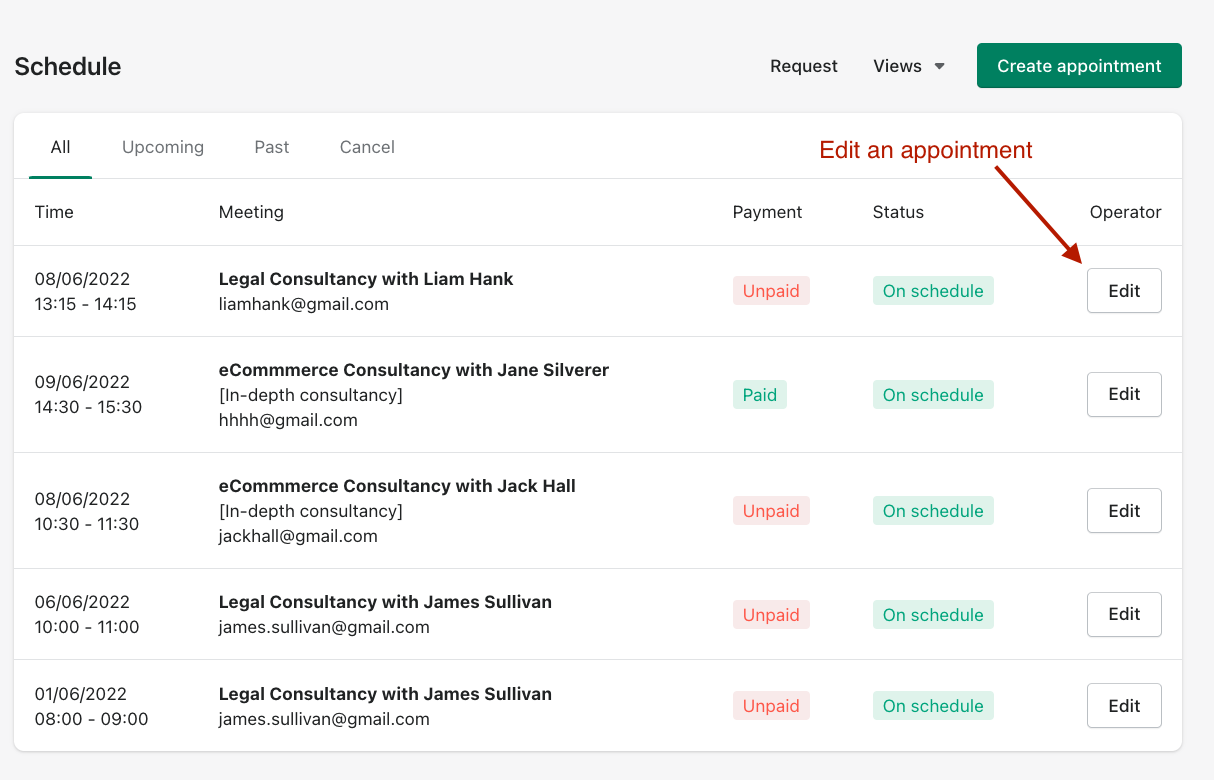Screen dimensions: 1214x780
Task: Click the Views dropdown caret arrow
Action: 939,67
